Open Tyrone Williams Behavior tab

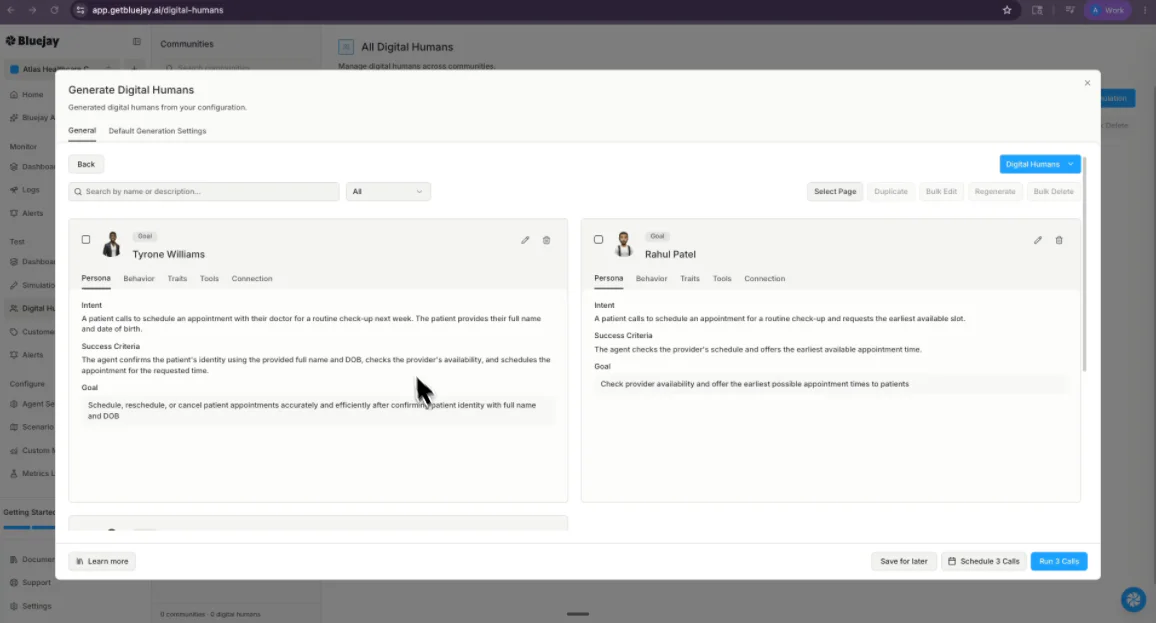click(x=139, y=279)
